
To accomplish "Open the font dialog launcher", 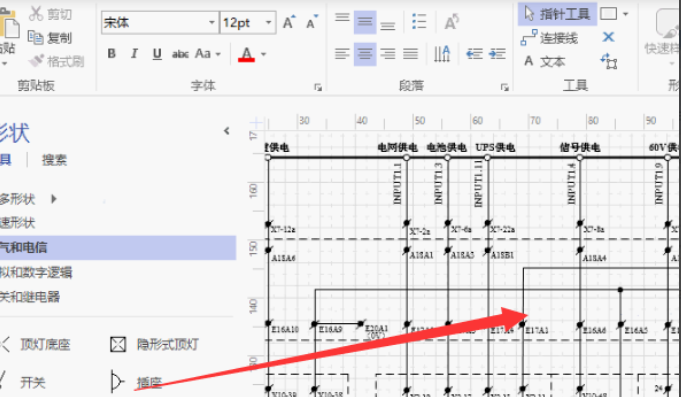I will [x=318, y=87].
